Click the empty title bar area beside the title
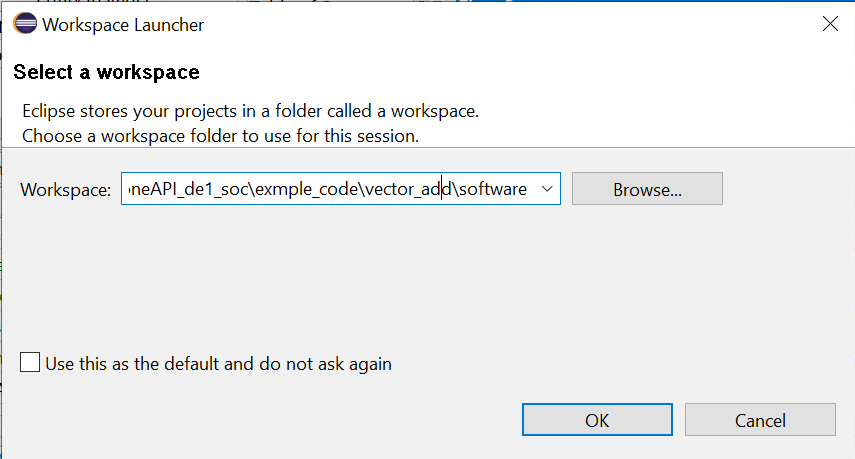This screenshot has height=459, width=855. pos(507,25)
